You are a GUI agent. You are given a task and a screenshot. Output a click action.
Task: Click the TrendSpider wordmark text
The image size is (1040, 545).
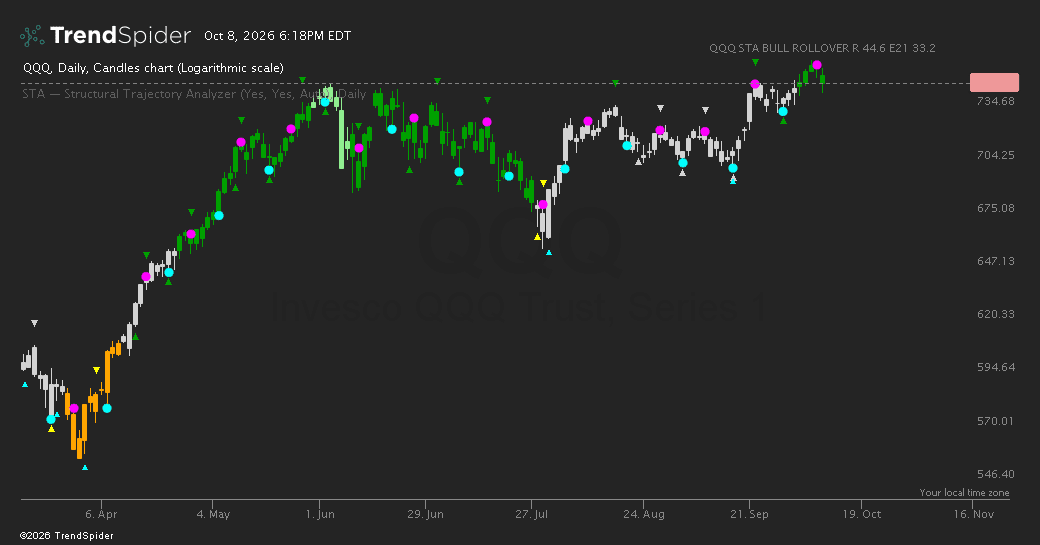pos(120,35)
